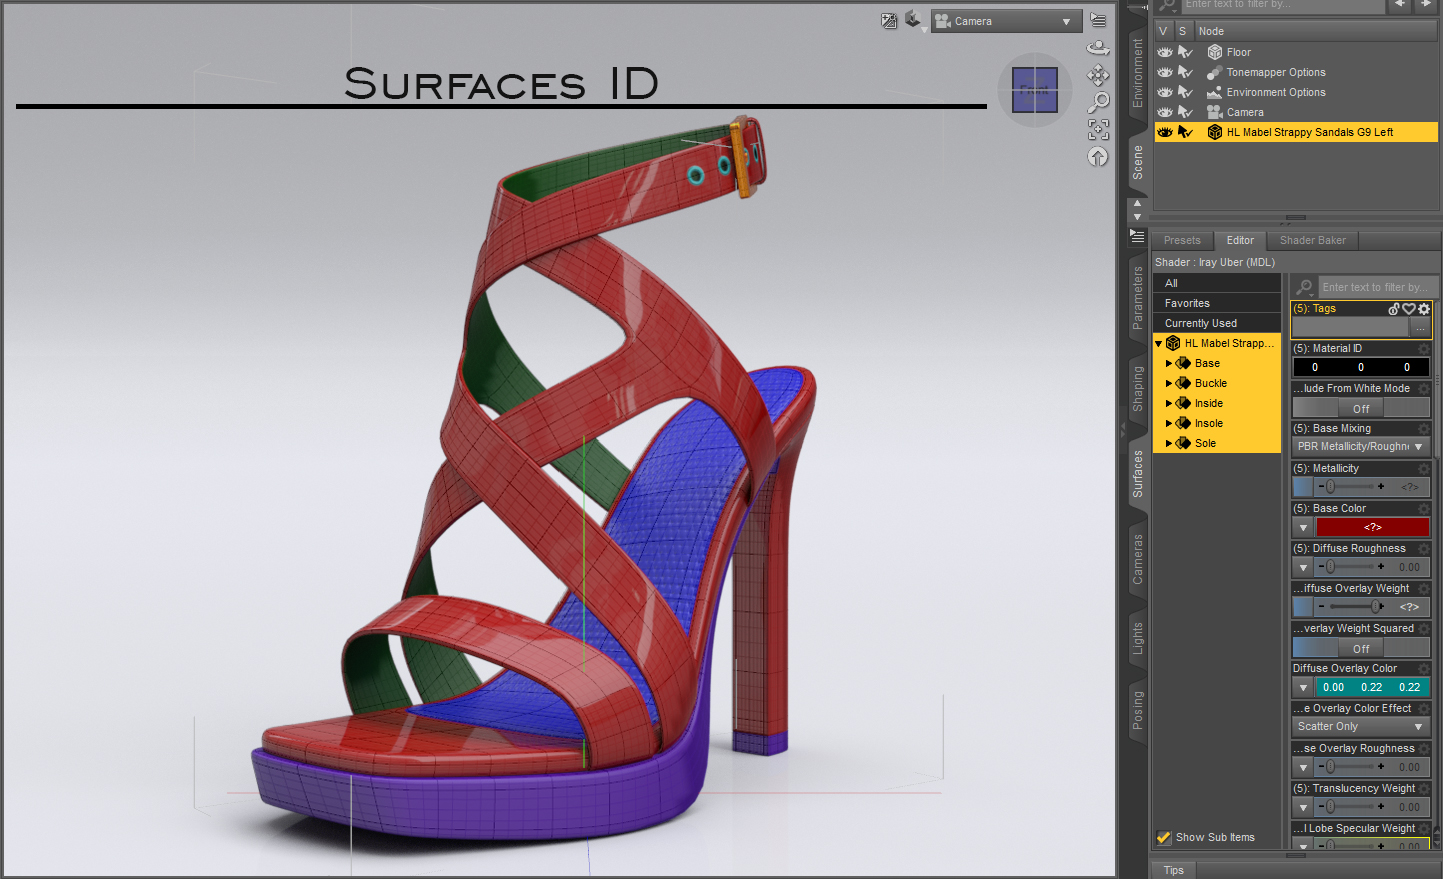This screenshot has width=1443, height=879.
Task: Open the Parameters side tab
Action: tap(1138, 298)
